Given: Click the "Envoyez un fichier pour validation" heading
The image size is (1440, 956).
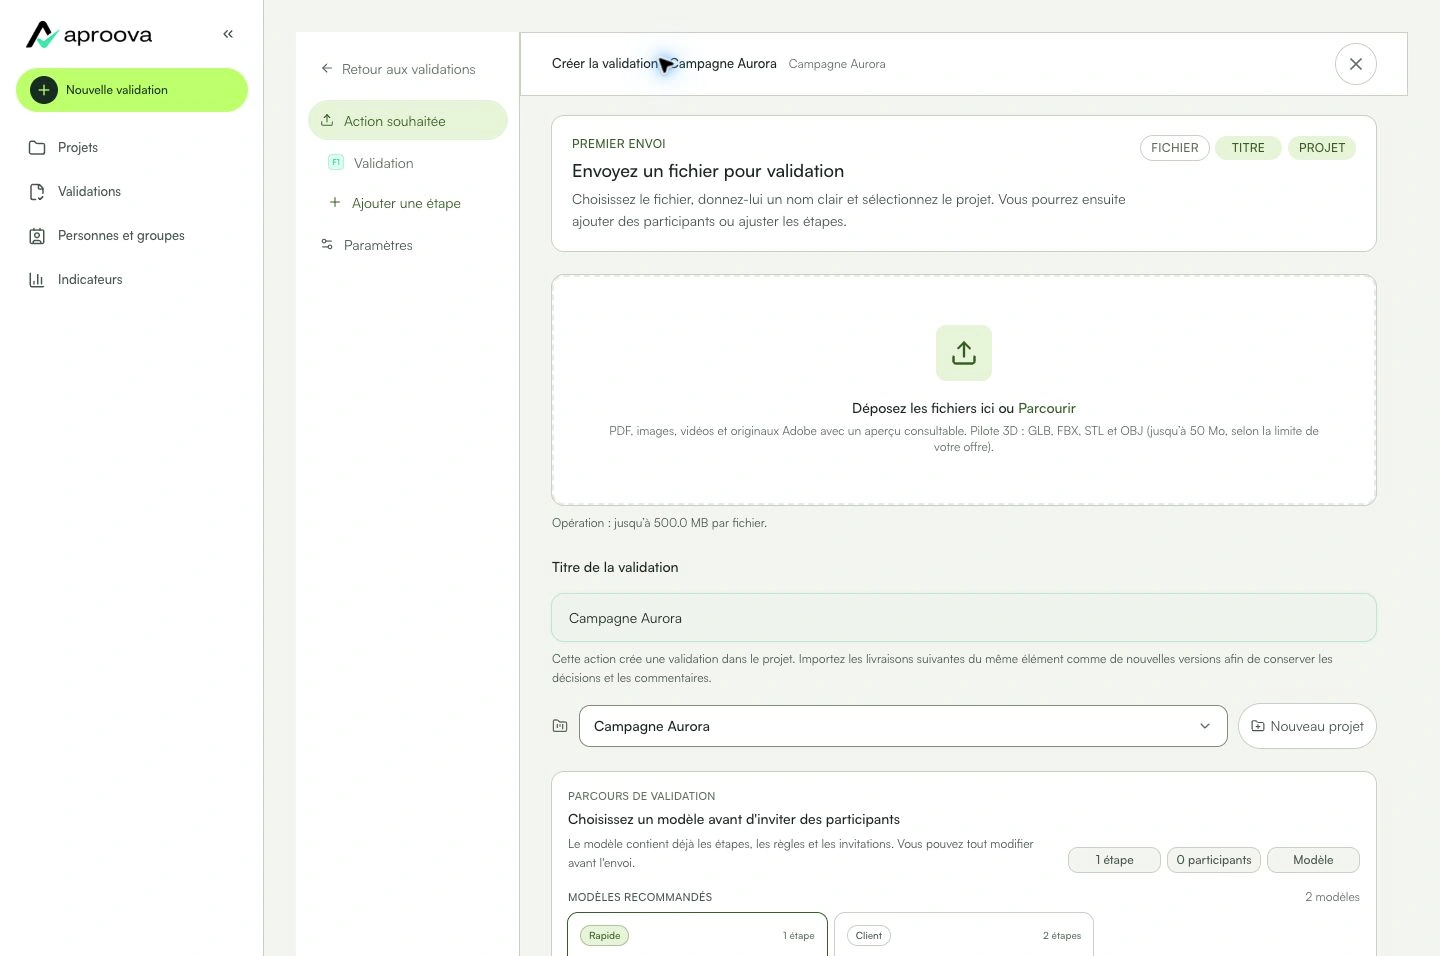Looking at the screenshot, I should 708,171.
